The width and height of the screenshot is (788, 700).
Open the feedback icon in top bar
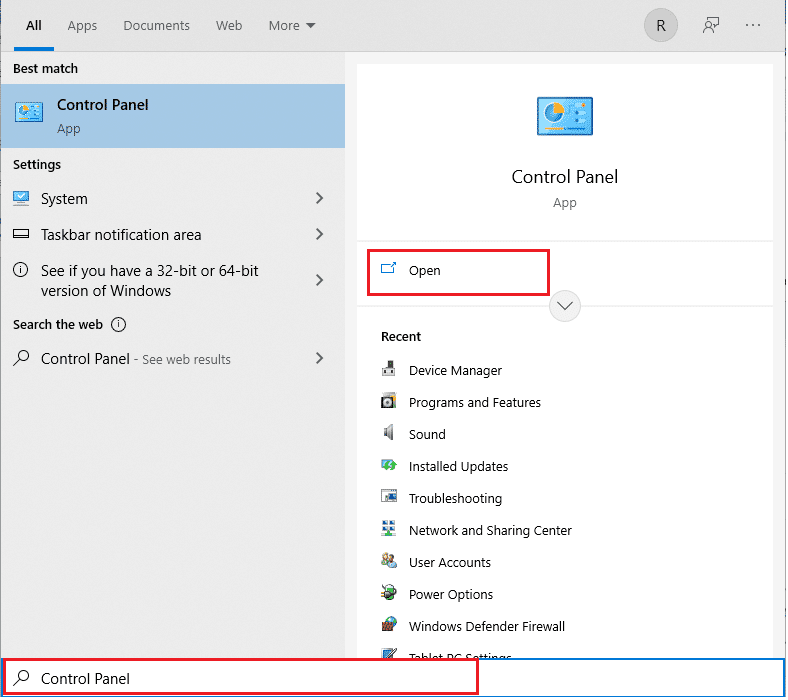point(711,26)
